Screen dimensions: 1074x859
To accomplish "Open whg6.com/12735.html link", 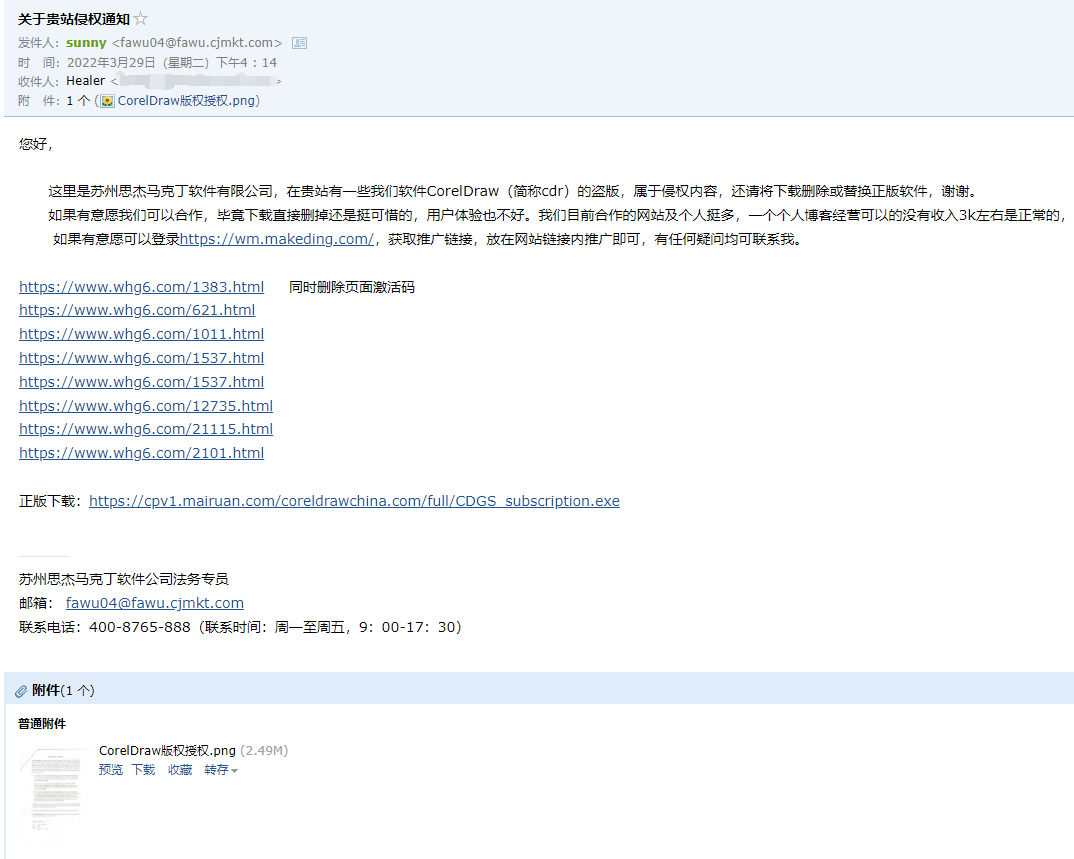I will [146, 406].
